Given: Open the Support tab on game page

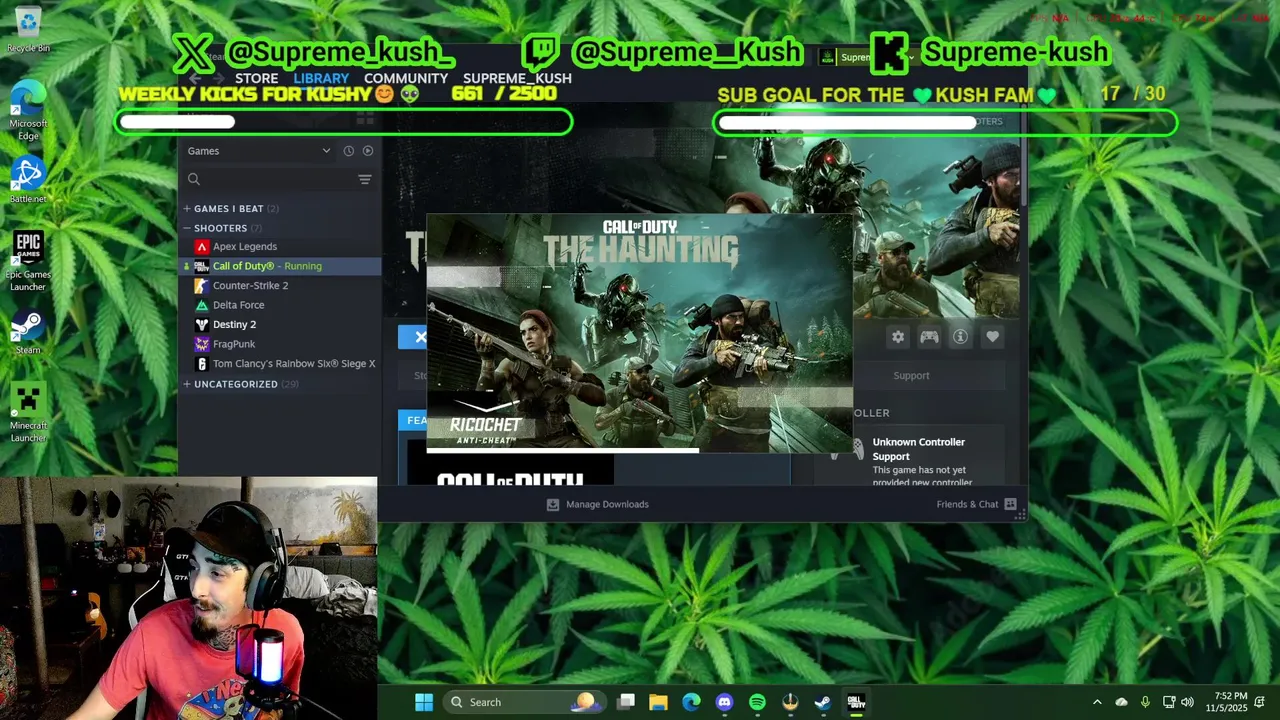Looking at the screenshot, I should (911, 376).
